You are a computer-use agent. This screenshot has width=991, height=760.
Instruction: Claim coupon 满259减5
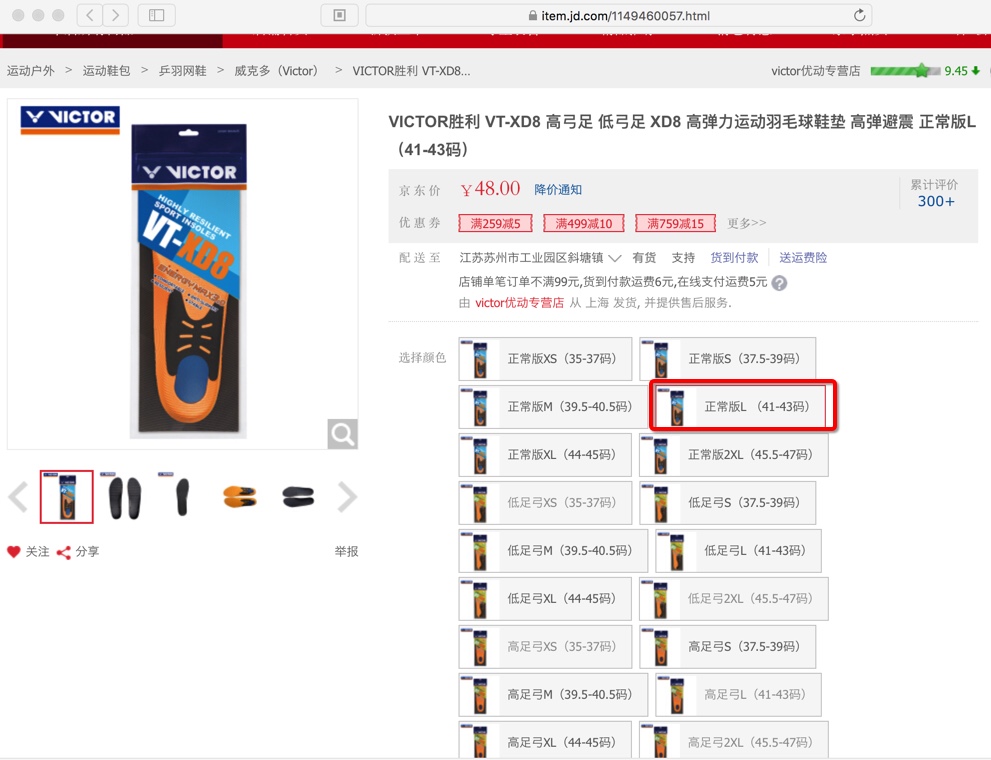[495, 223]
